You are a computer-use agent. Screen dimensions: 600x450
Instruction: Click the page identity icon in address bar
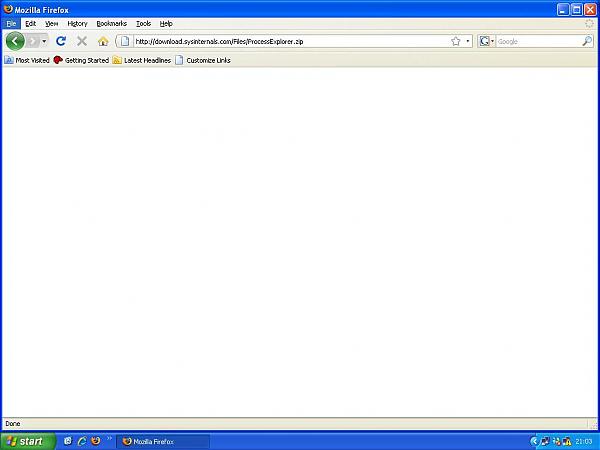[125, 41]
